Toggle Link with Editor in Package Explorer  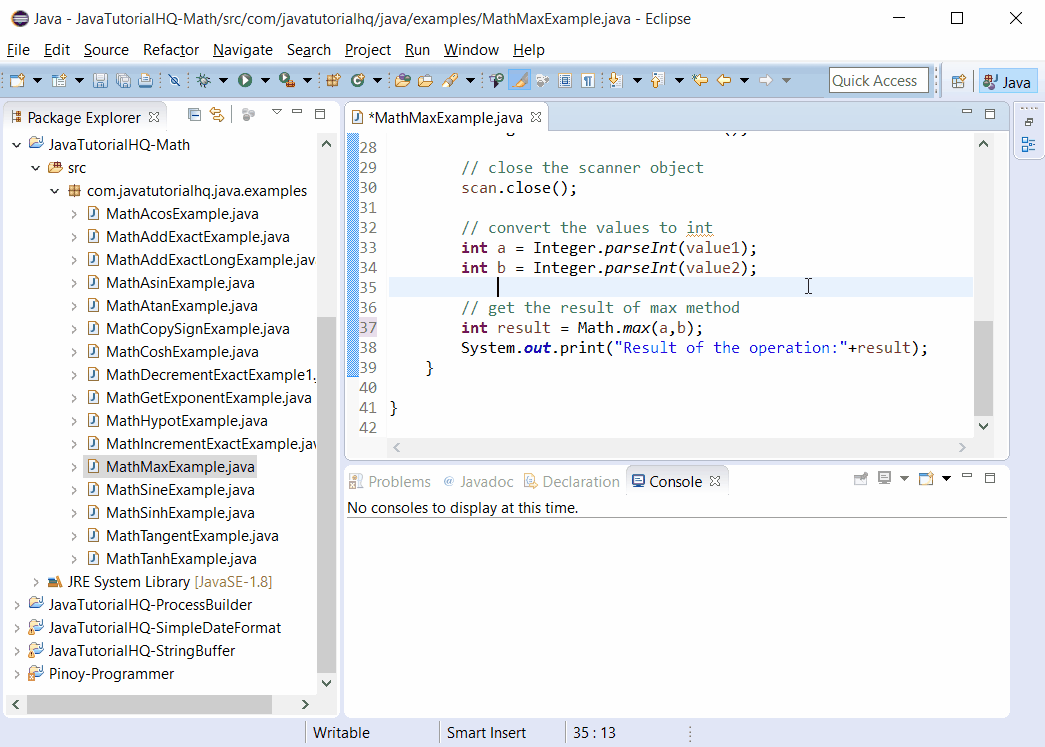click(x=216, y=115)
